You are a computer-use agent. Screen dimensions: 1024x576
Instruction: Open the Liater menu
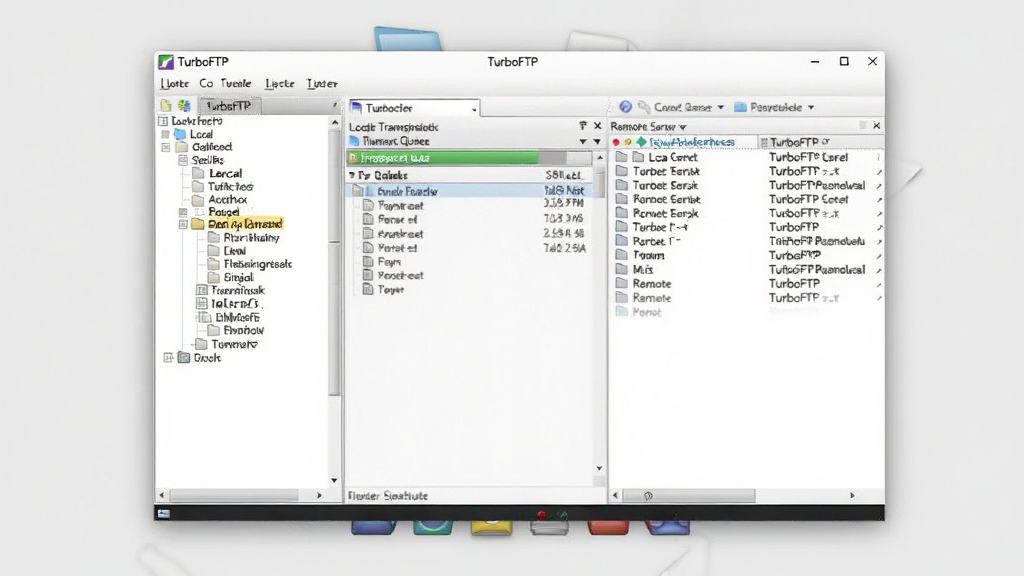[322, 84]
